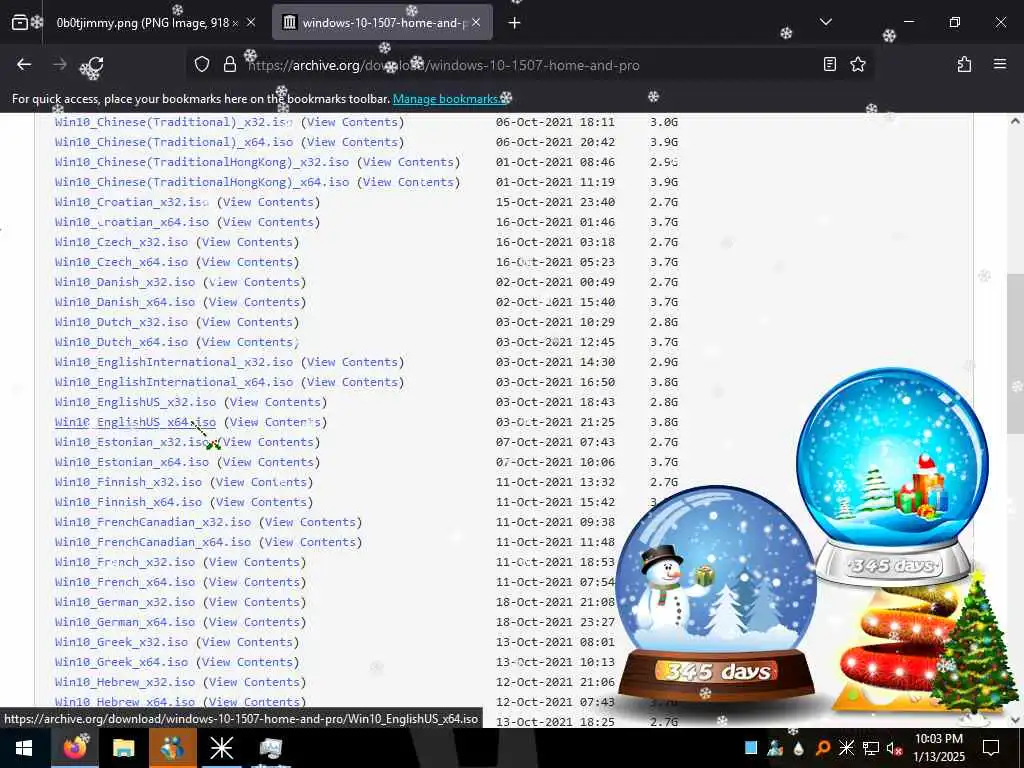Go back to the previous page
Viewport: 1024px width, 768px height.
coord(24,64)
